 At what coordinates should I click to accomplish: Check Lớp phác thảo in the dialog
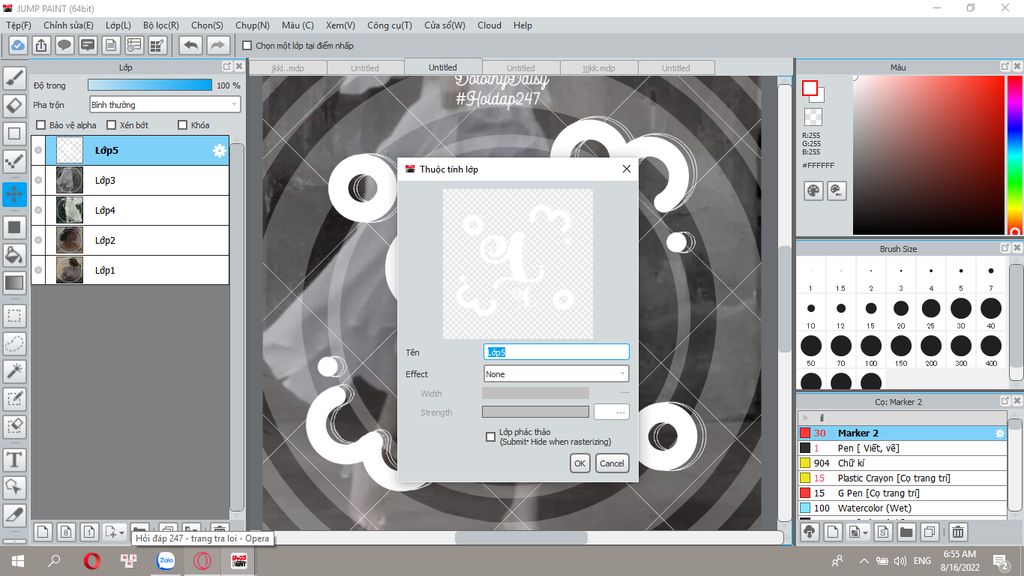pos(490,437)
